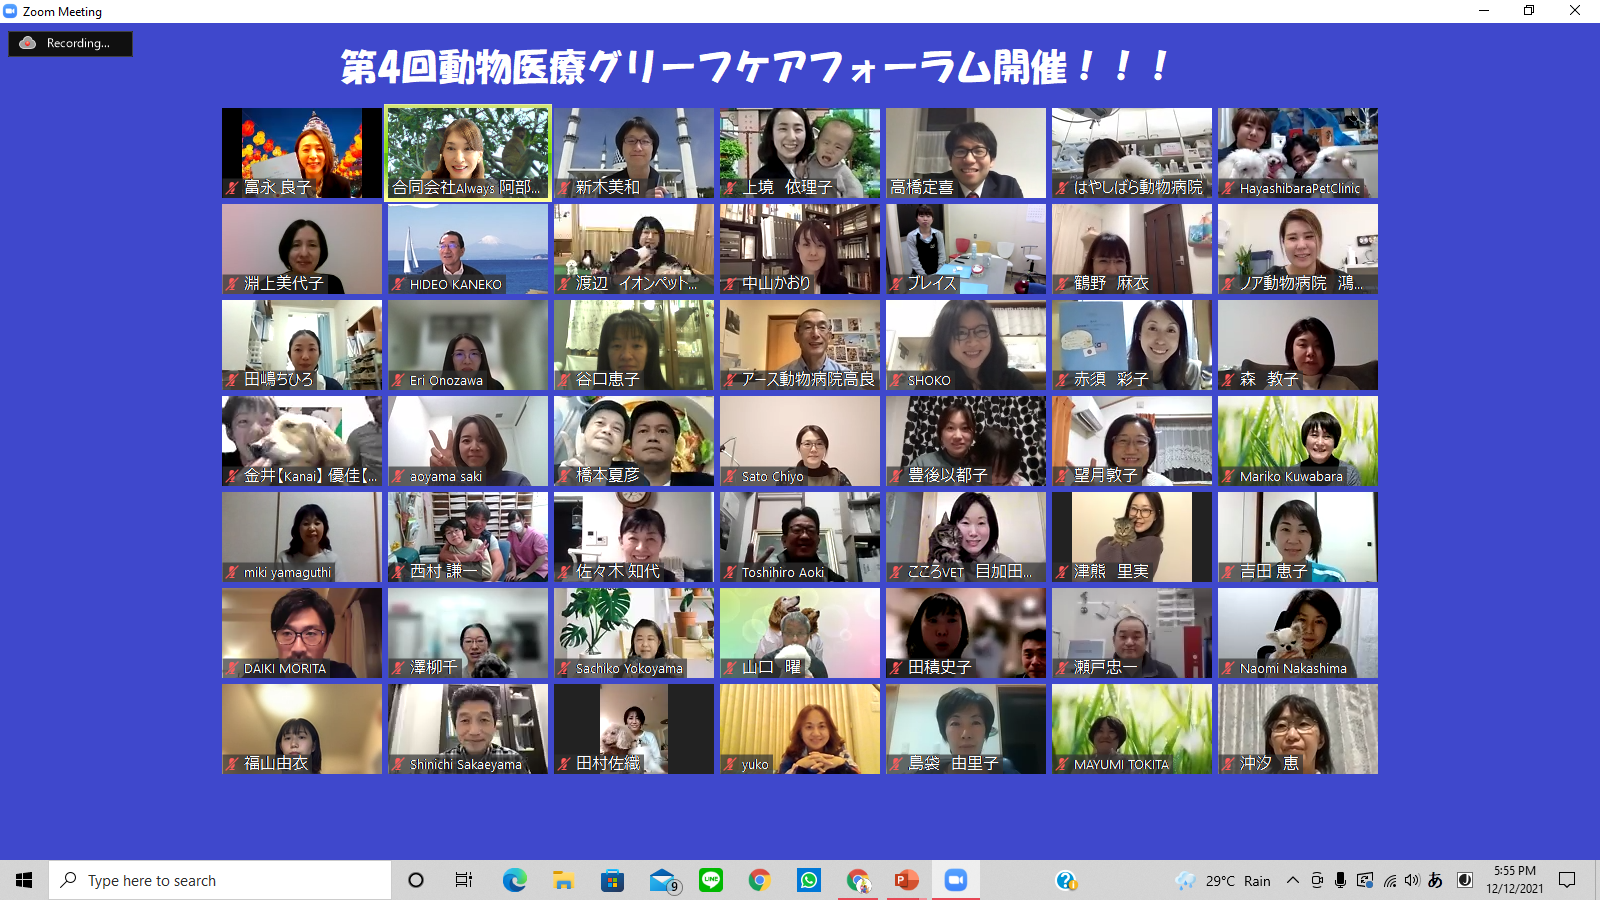Open Cortana circle icon

coord(416,880)
